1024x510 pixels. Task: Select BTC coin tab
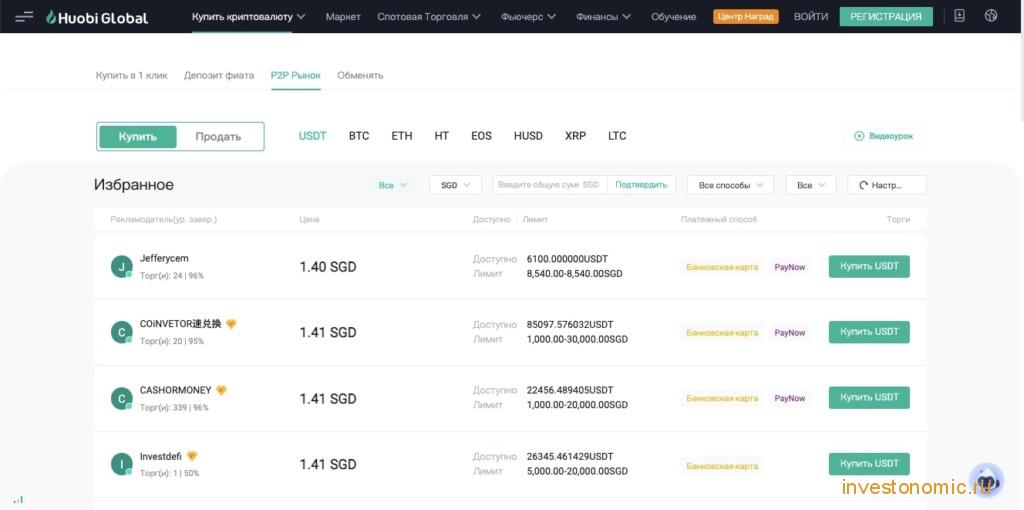359,136
